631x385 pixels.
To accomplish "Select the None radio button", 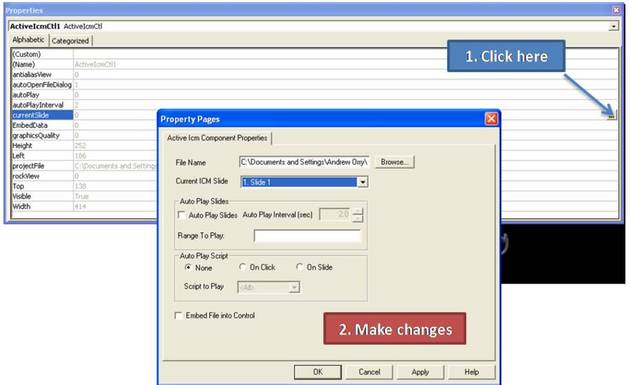I will coord(188,267).
